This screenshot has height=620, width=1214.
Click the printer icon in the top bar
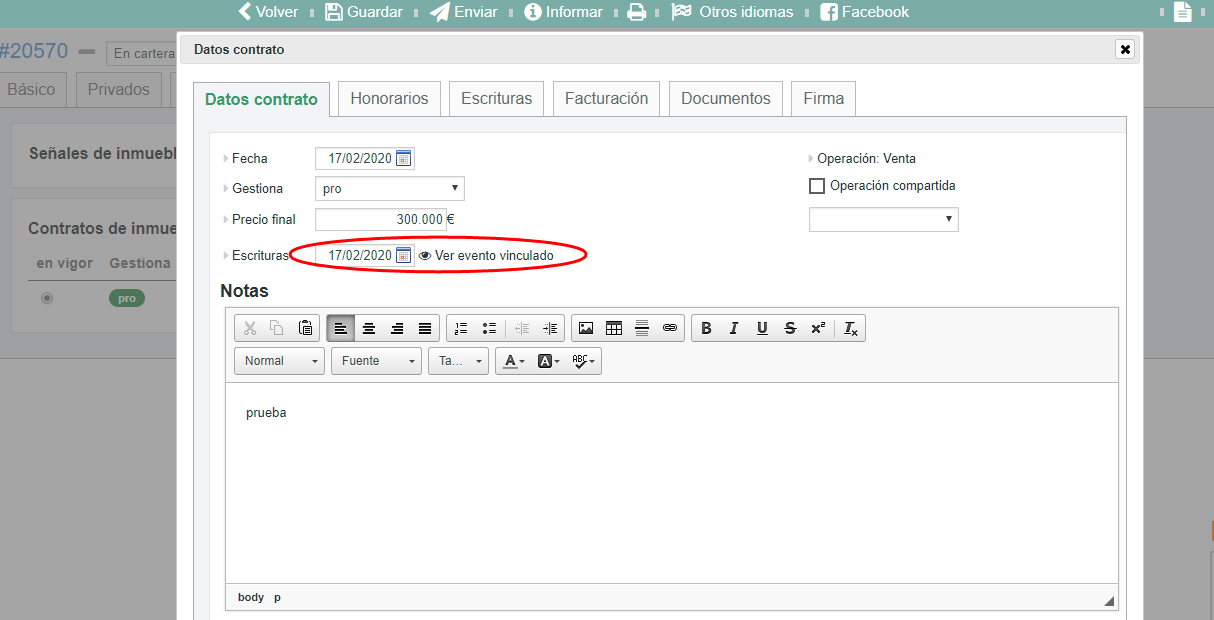tap(636, 12)
